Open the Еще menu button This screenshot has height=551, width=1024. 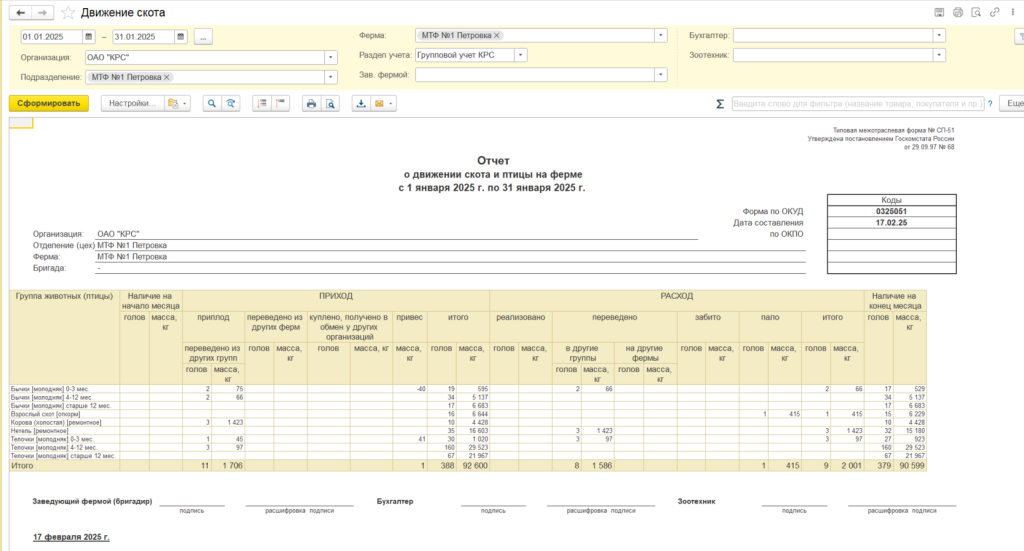(x=1014, y=104)
